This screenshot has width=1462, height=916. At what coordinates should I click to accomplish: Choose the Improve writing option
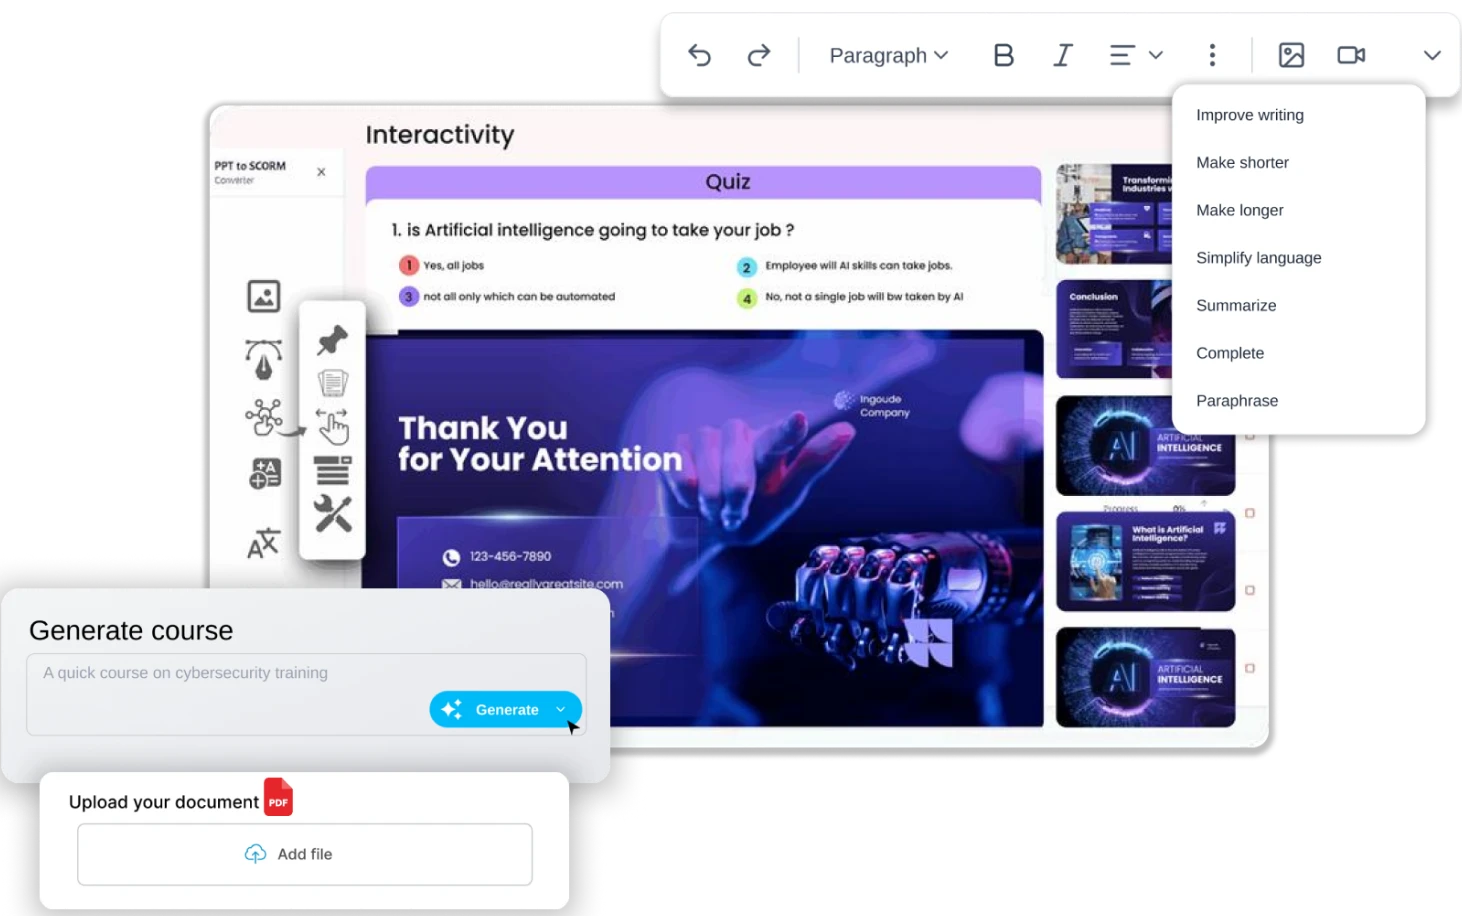coord(1249,115)
